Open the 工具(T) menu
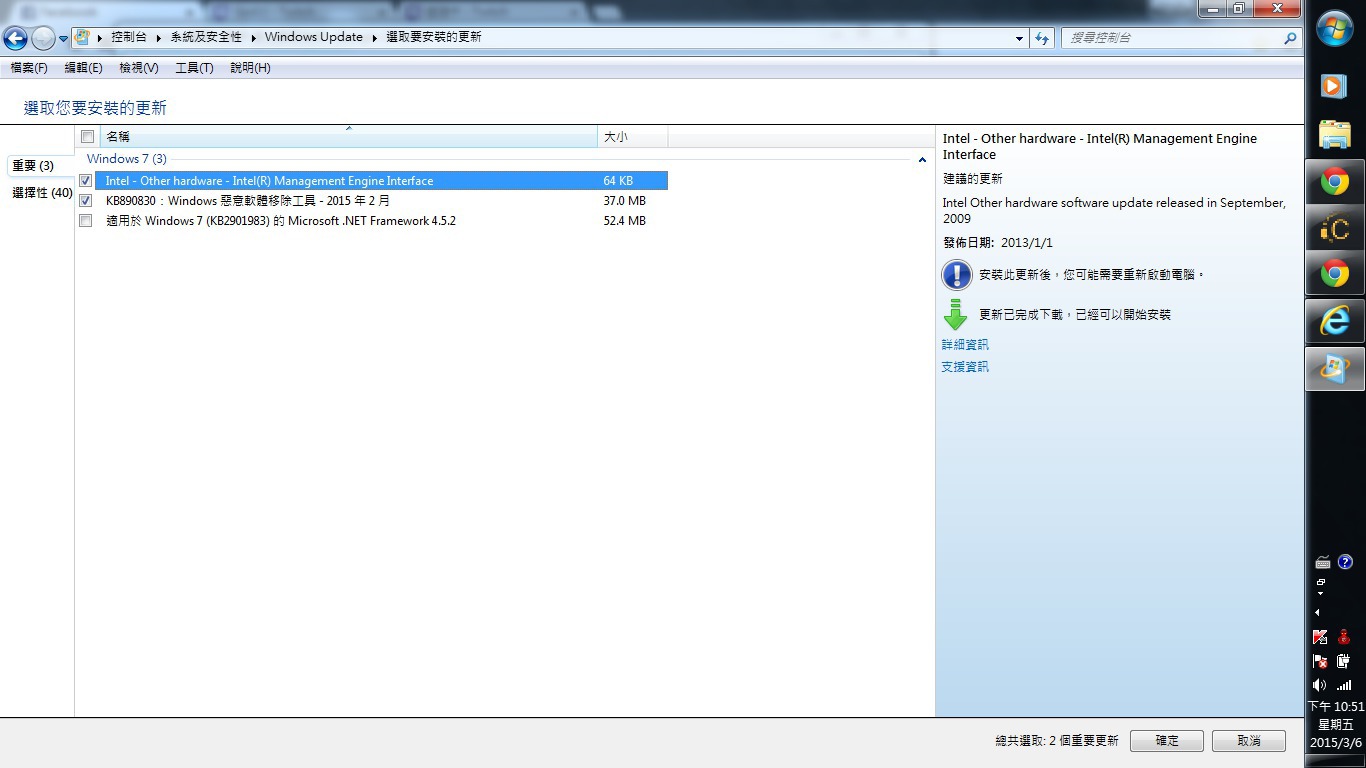The image size is (1366, 768). tap(194, 68)
